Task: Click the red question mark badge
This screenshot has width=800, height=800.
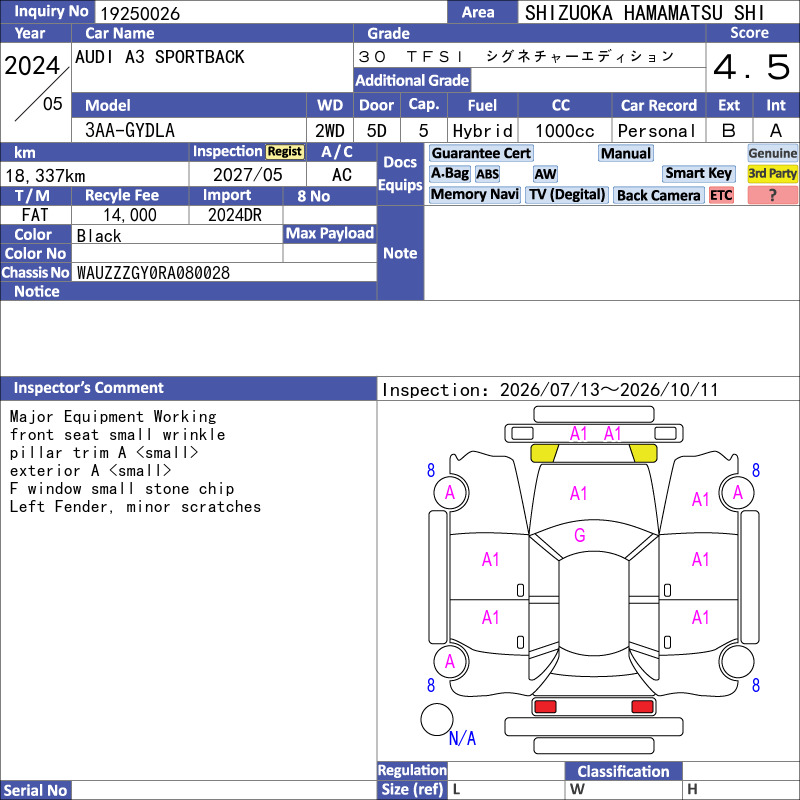Action: tap(772, 195)
